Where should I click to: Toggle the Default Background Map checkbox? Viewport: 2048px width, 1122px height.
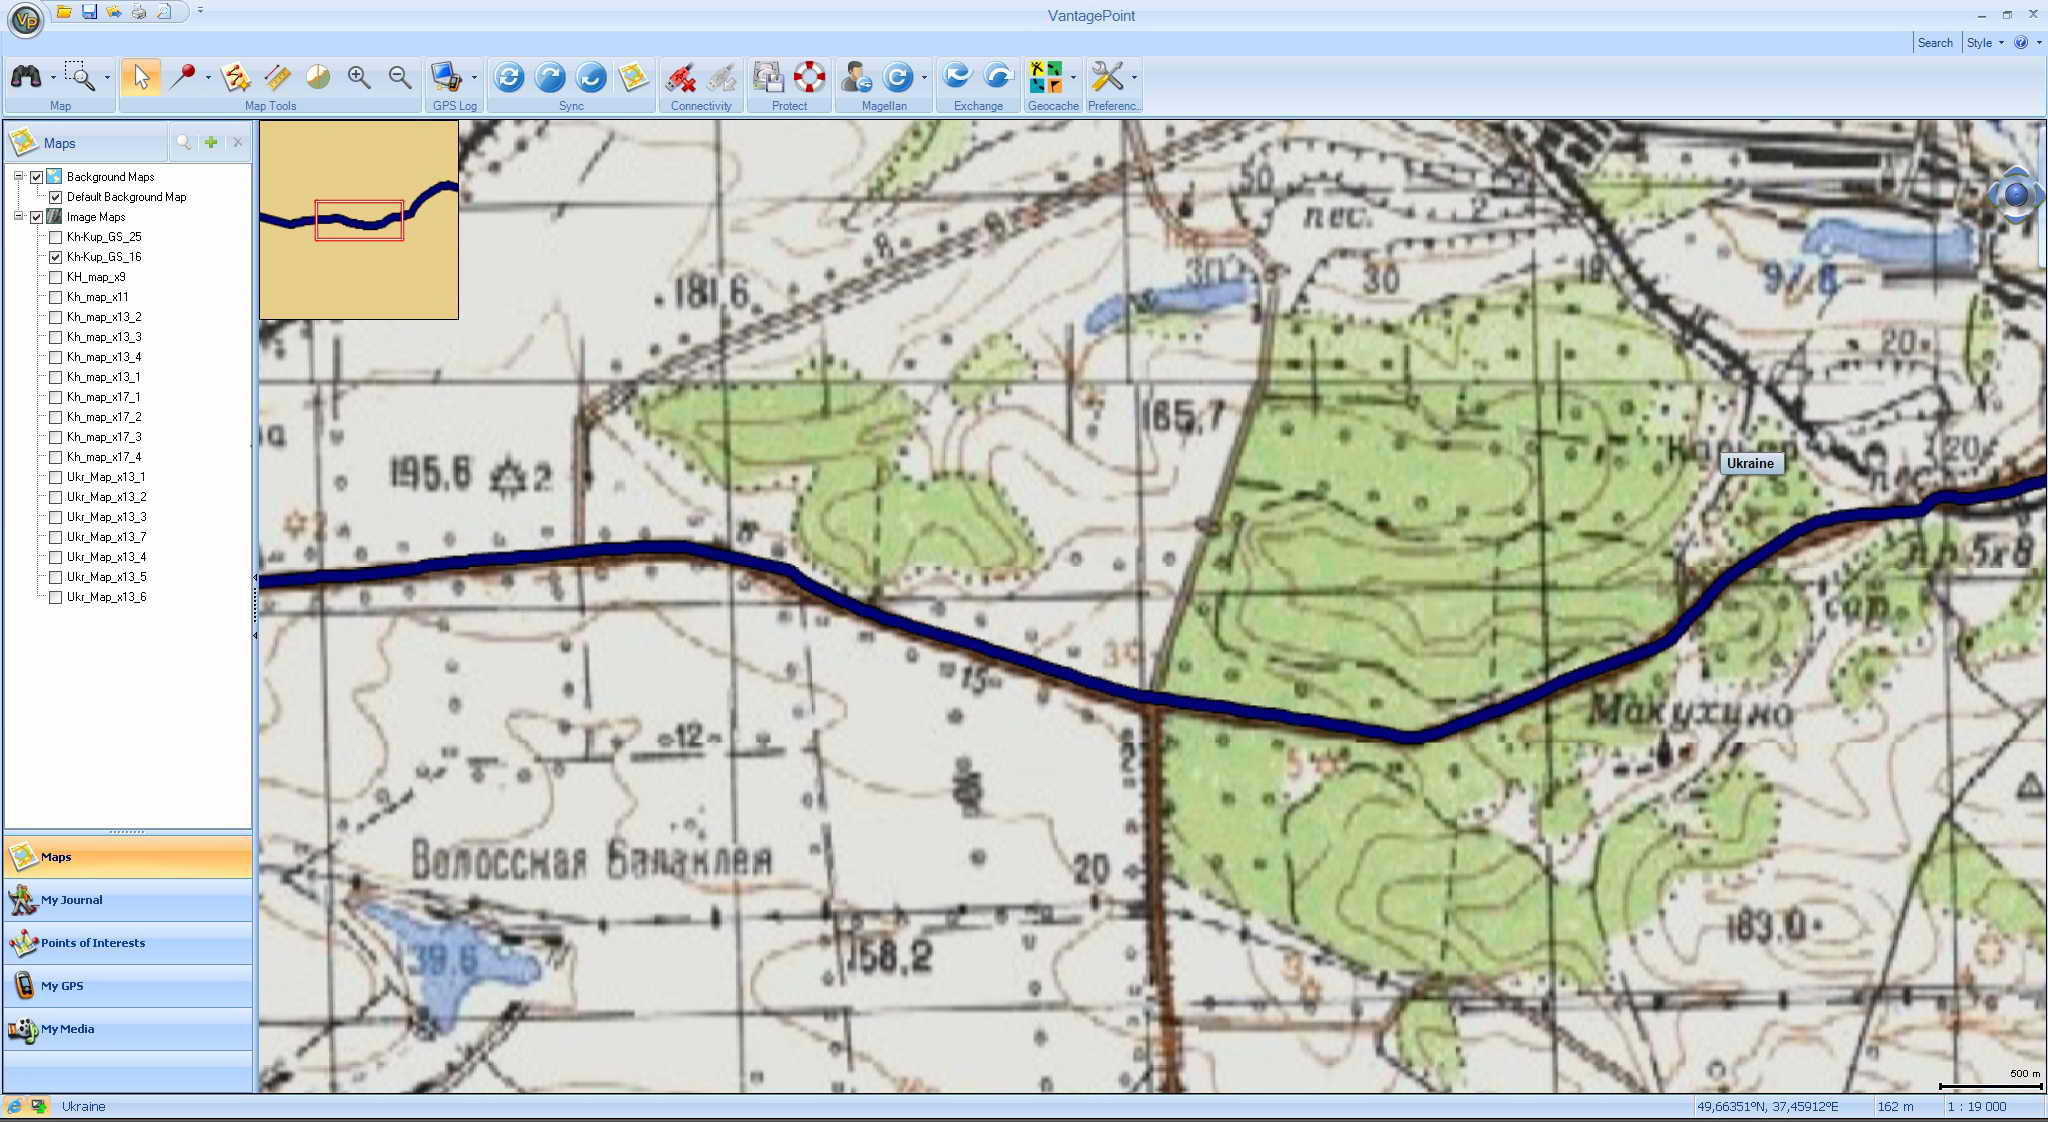pos(56,197)
